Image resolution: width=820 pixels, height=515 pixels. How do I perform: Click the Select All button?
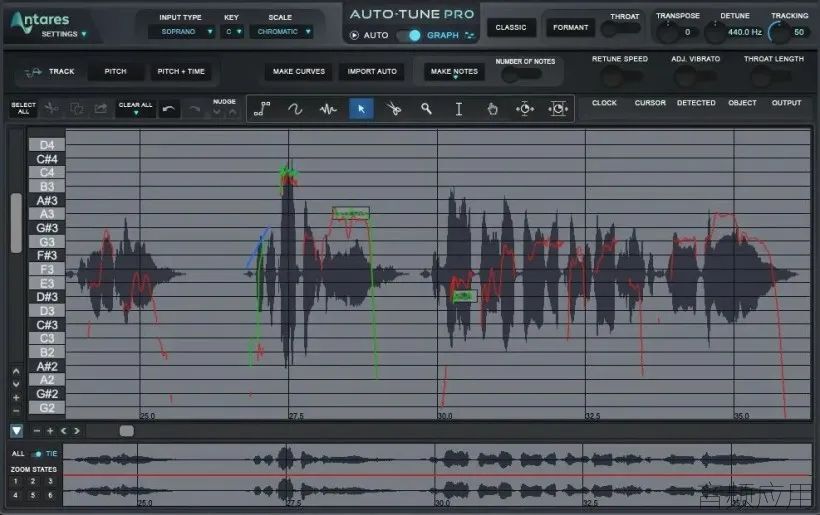24,108
